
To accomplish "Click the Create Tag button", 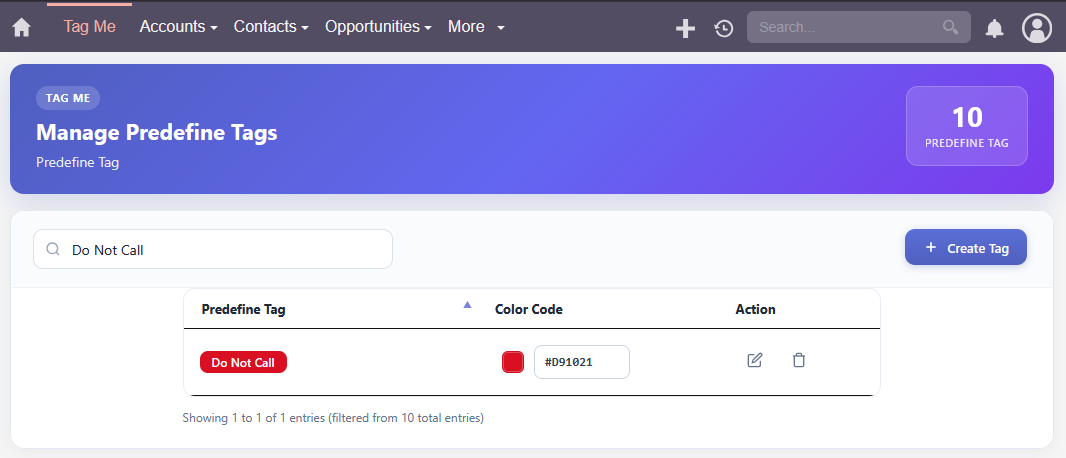I will pyautogui.click(x=965, y=247).
